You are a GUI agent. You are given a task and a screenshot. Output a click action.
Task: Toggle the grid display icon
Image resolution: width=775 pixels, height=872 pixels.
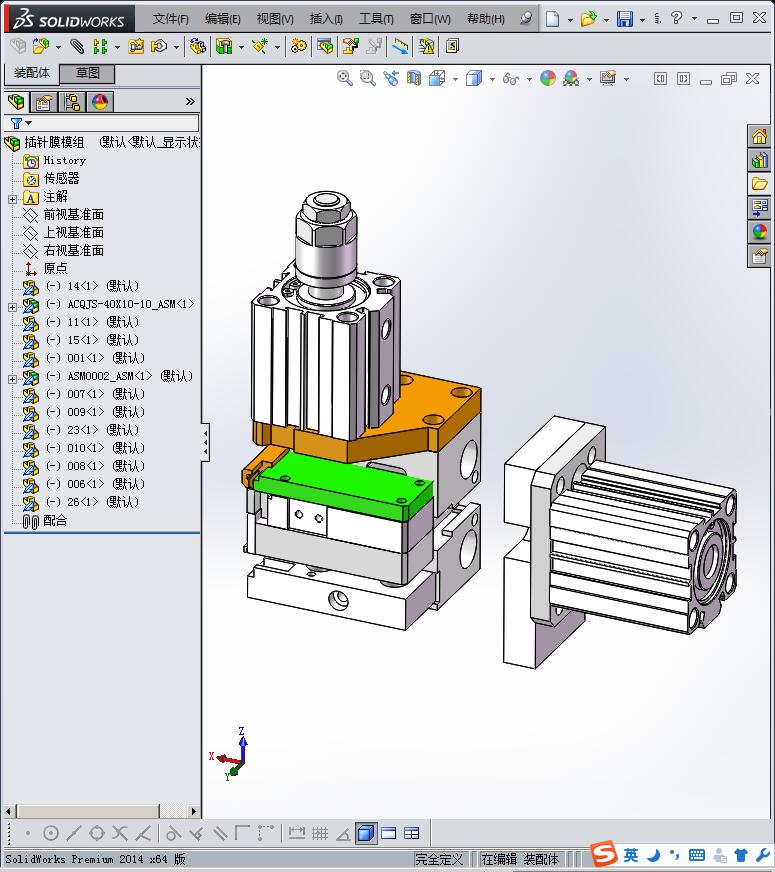click(x=320, y=833)
